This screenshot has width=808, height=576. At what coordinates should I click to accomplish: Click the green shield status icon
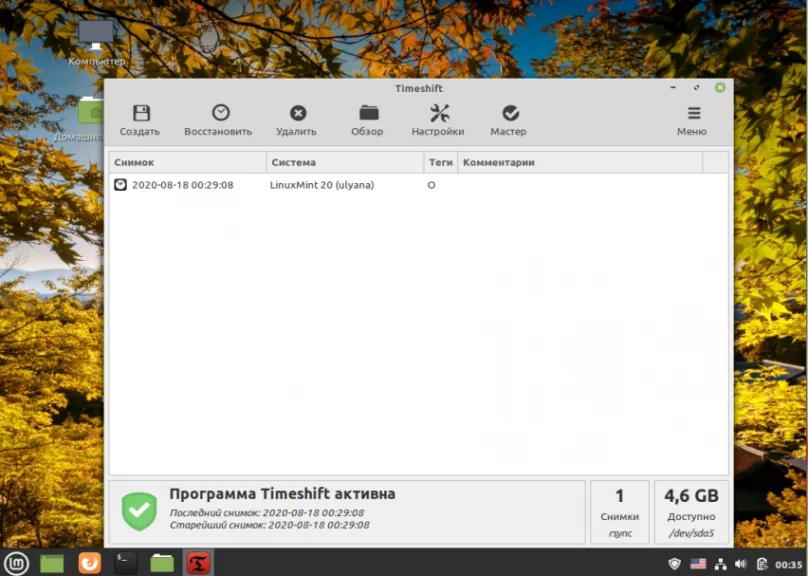[139, 512]
